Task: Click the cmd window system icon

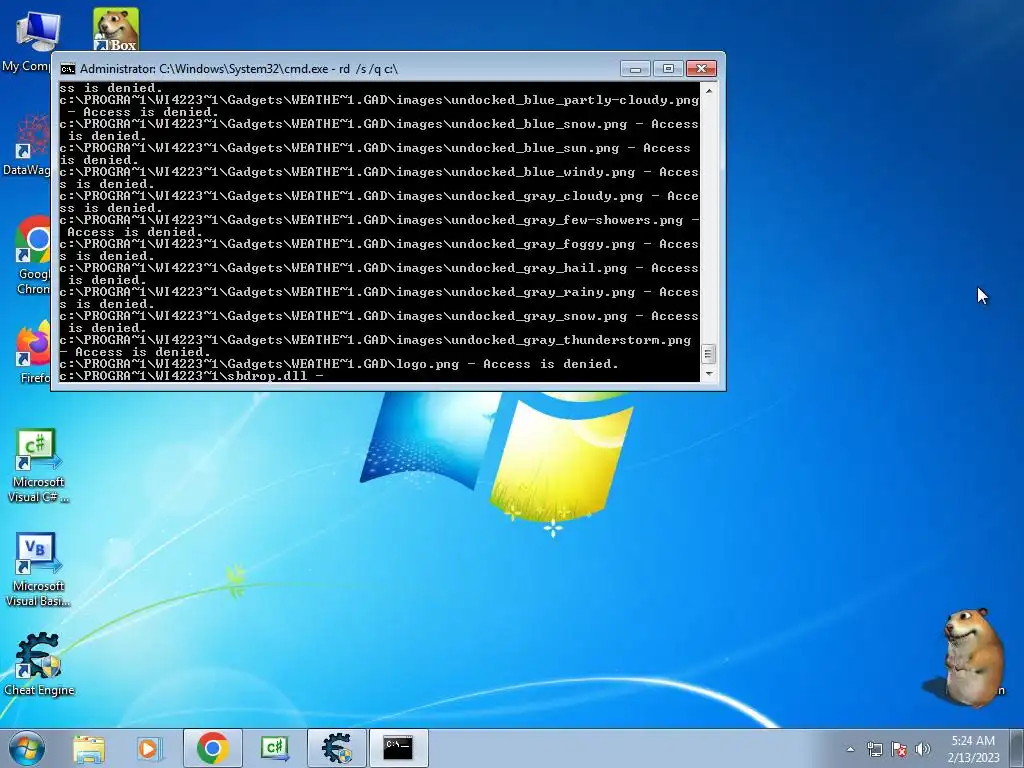Action: 67,69
